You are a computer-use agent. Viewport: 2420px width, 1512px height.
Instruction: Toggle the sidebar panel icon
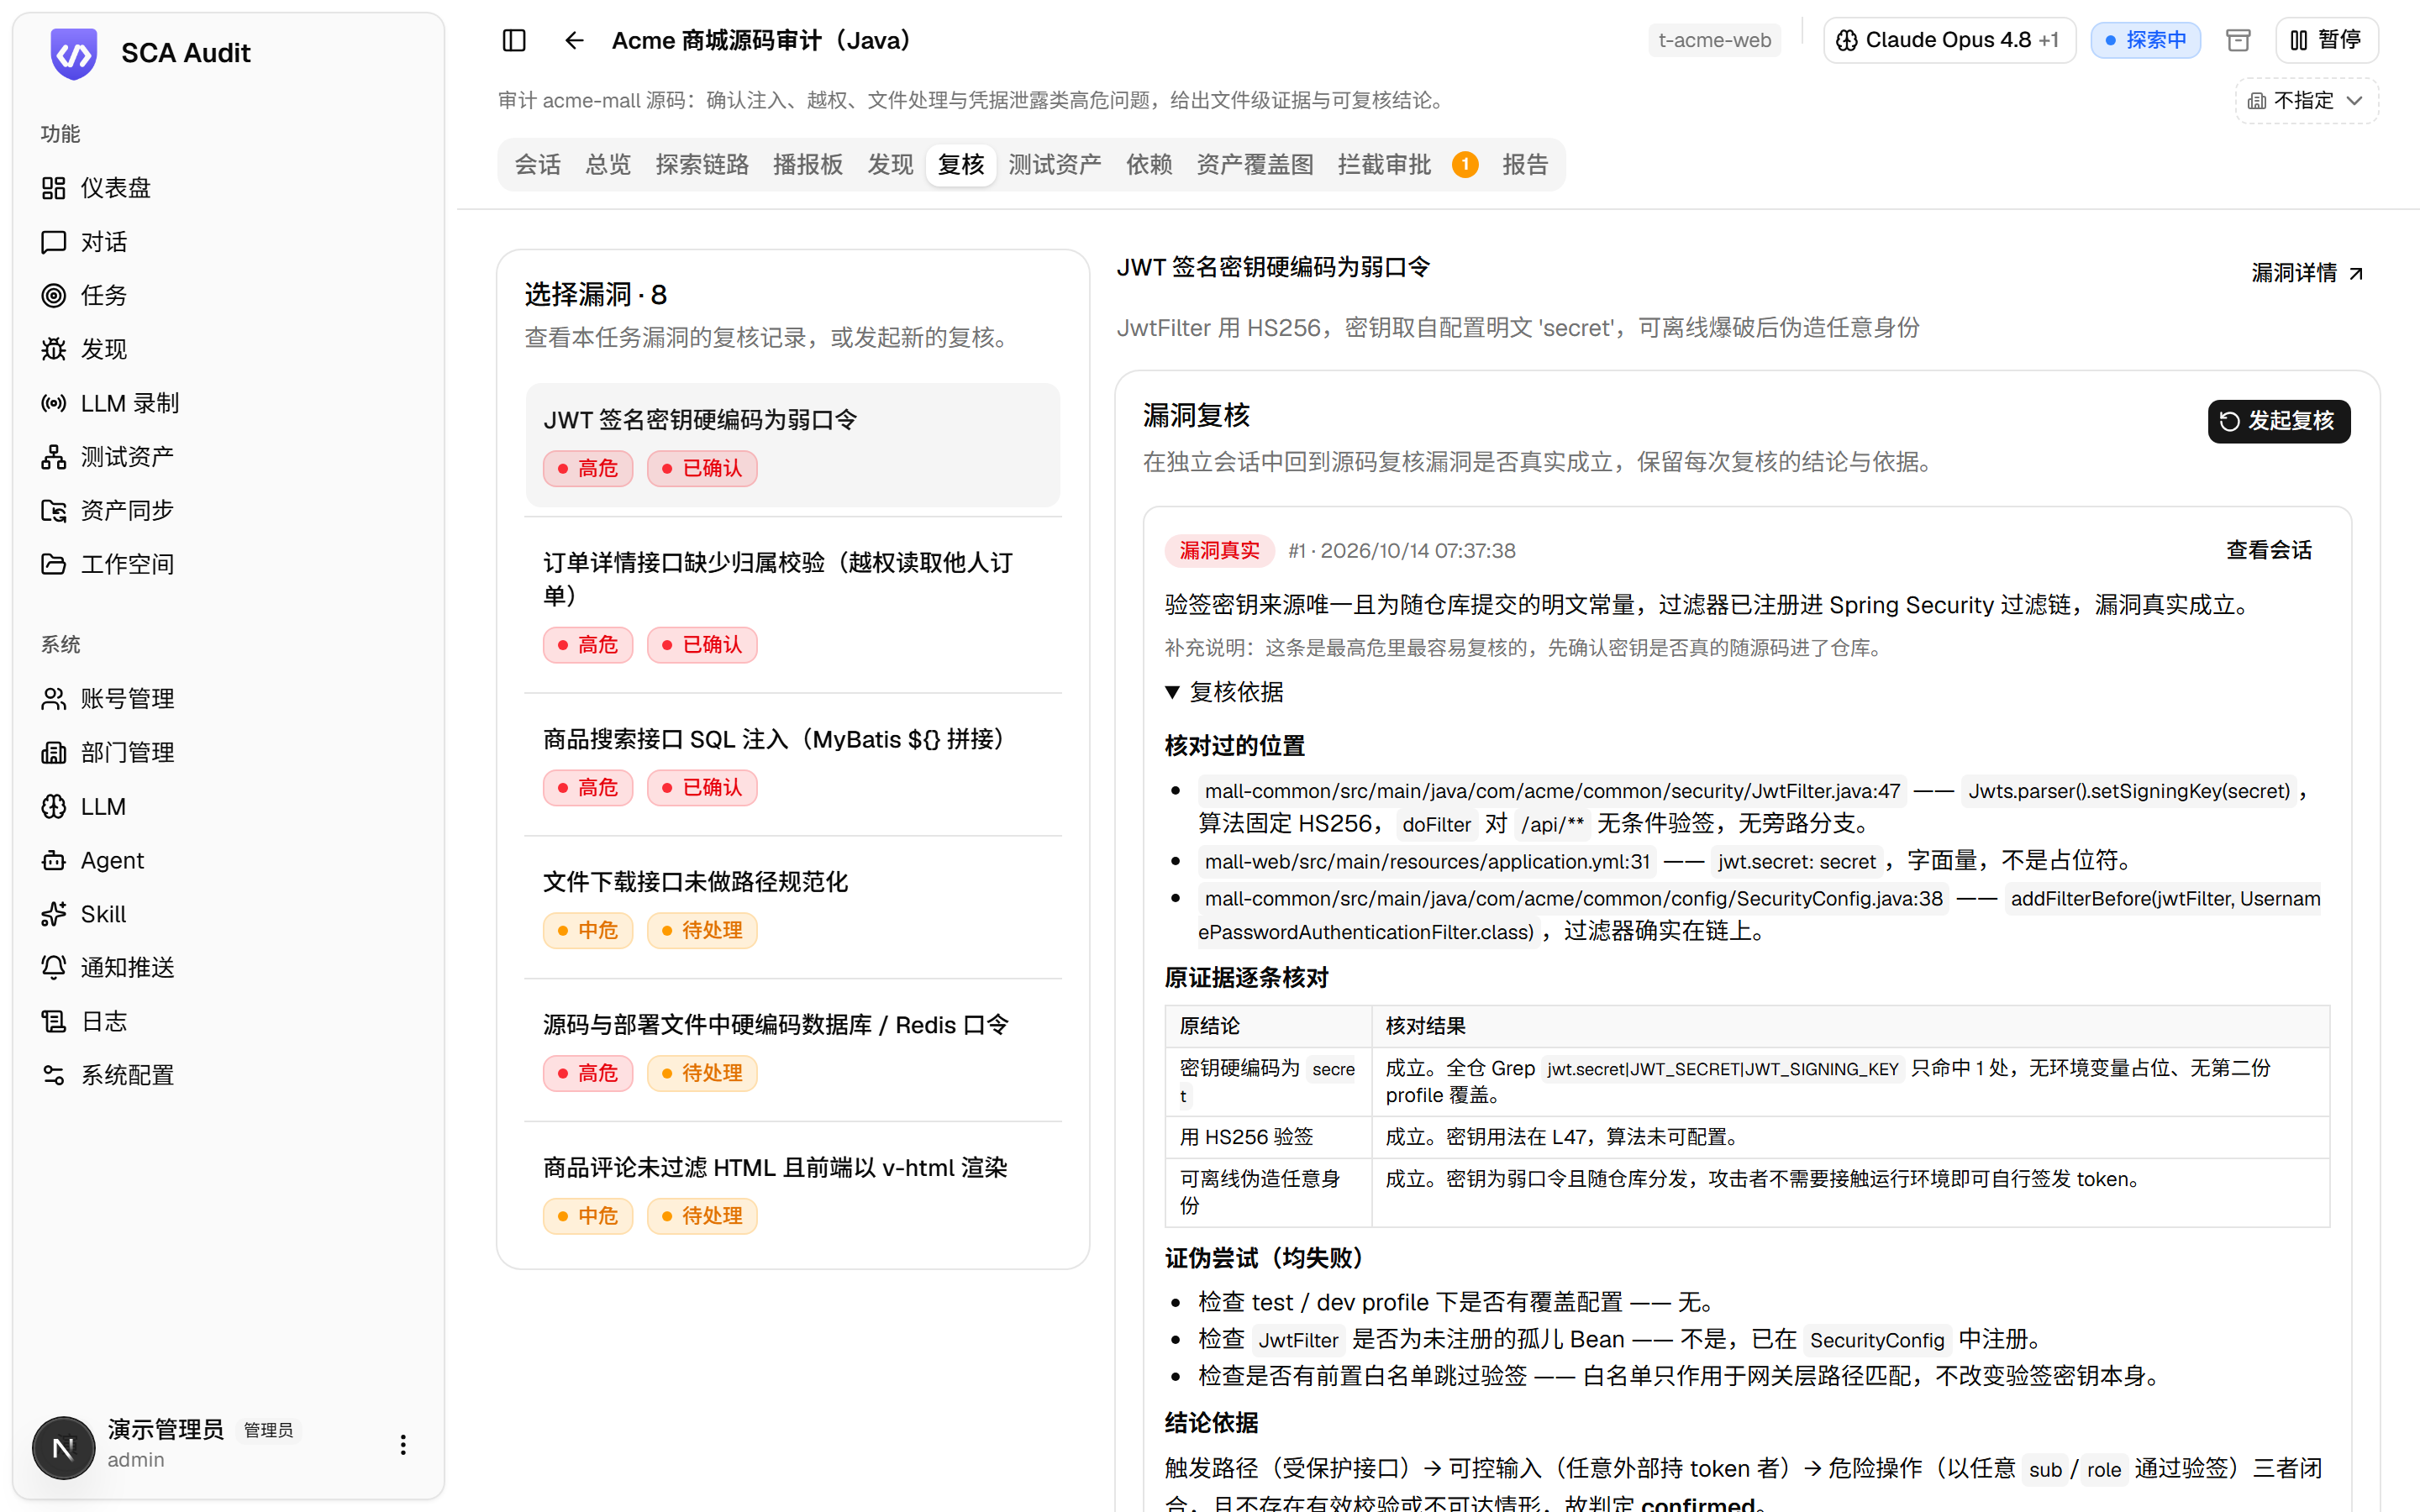point(514,40)
